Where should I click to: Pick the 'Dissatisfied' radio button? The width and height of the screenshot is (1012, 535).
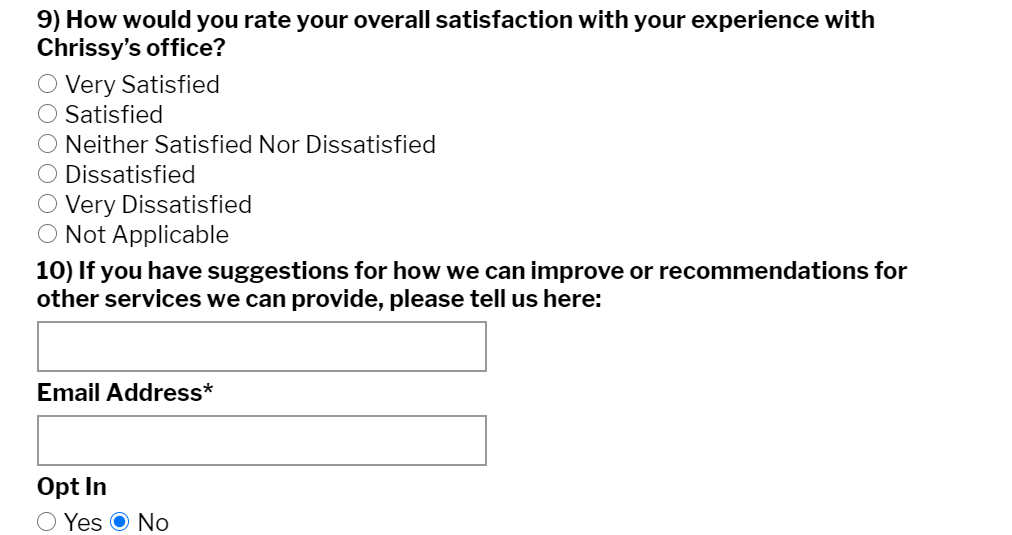[x=47, y=175]
